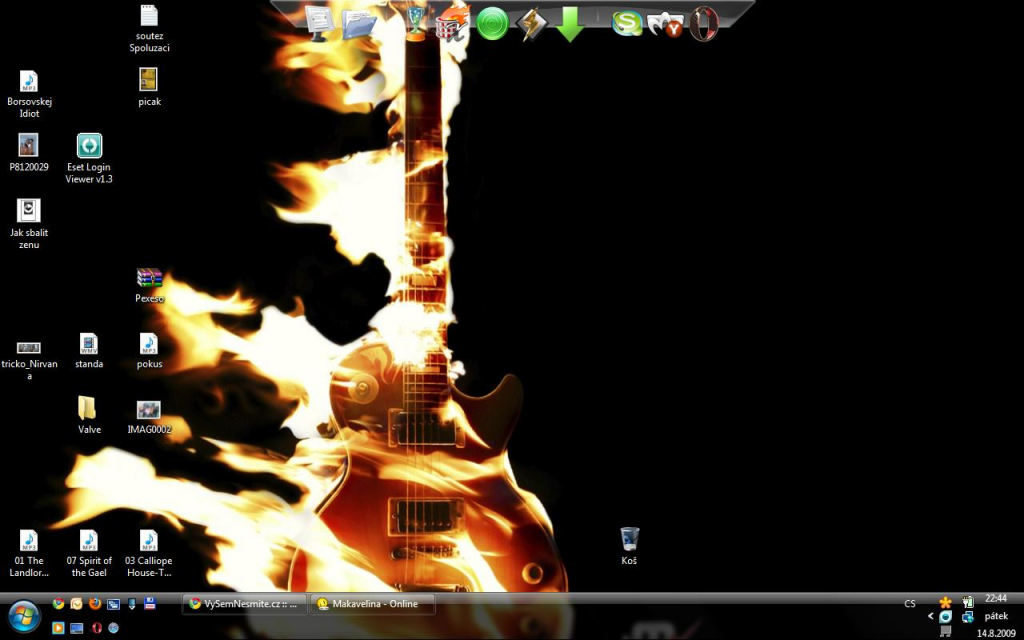1024x640 pixels.
Task: Click the down-arrow device Quick Launch icon
Action: click(132, 604)
